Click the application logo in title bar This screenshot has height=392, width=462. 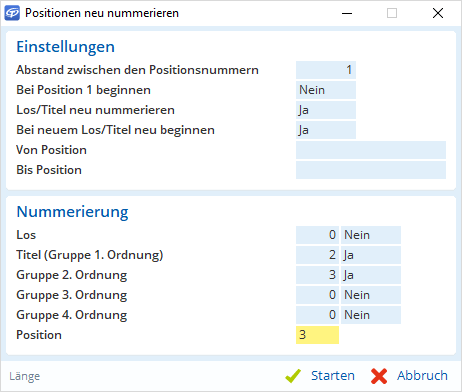[x=12, y=13]
